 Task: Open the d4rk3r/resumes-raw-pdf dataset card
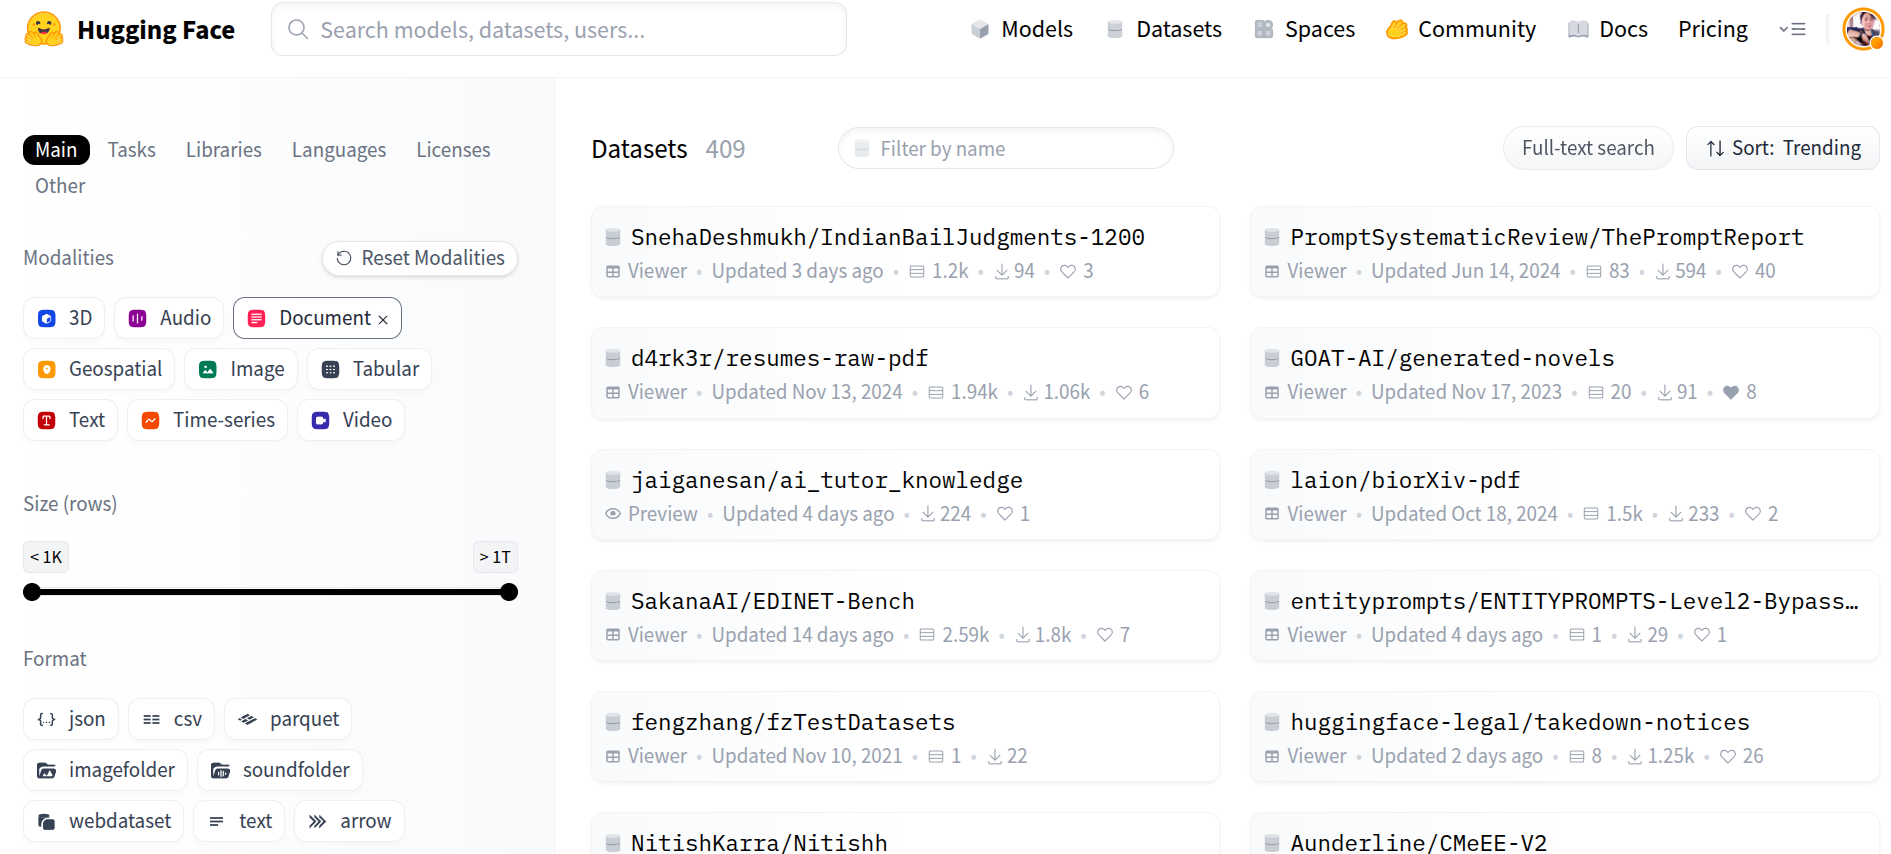tap(905, 374)
